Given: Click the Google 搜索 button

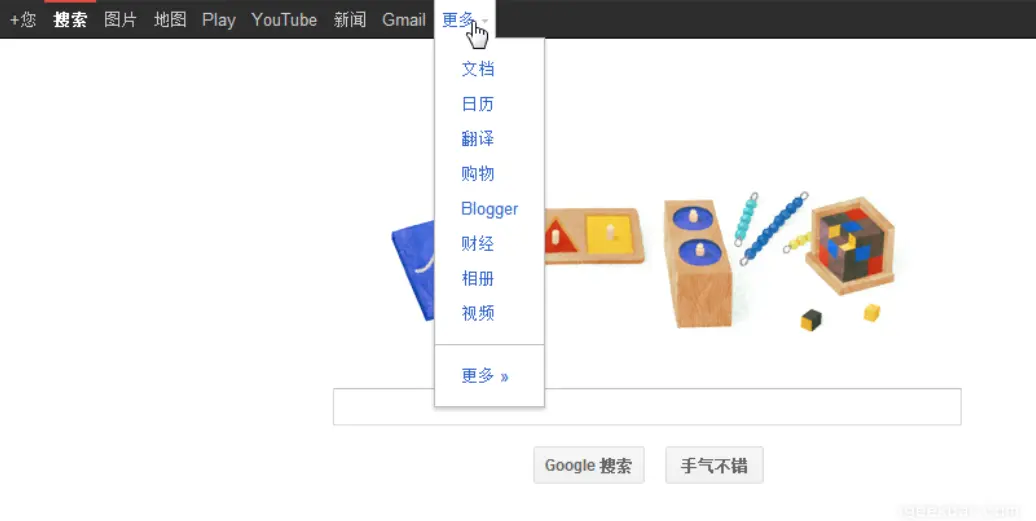Looking at the screenshot, I should (x=589, y=465).
